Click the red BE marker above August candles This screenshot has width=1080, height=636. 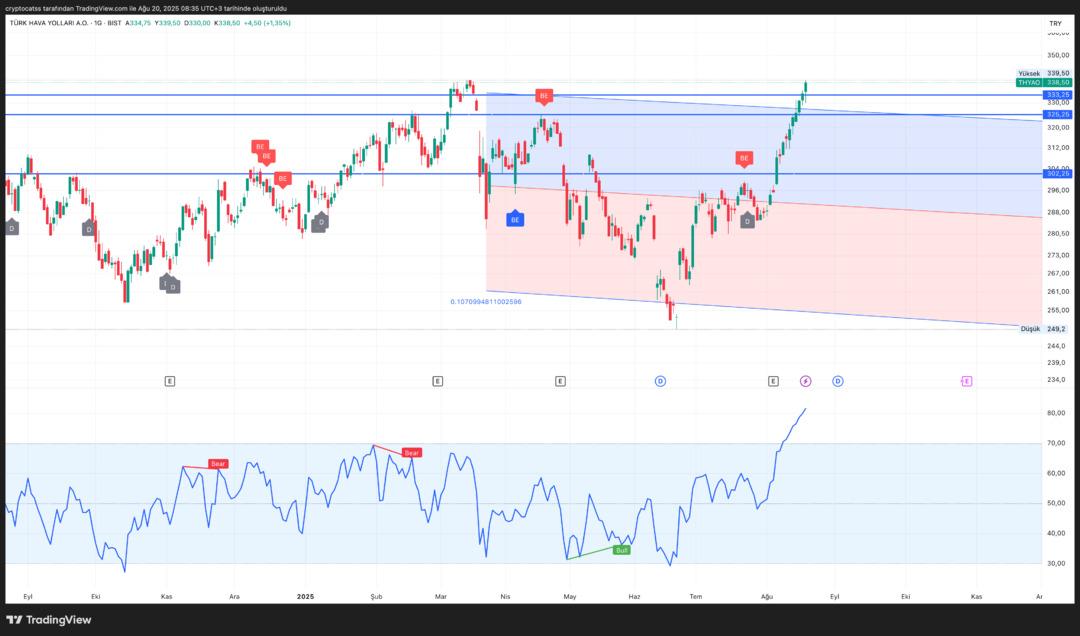pyautogui.click(x=744, y=158)
